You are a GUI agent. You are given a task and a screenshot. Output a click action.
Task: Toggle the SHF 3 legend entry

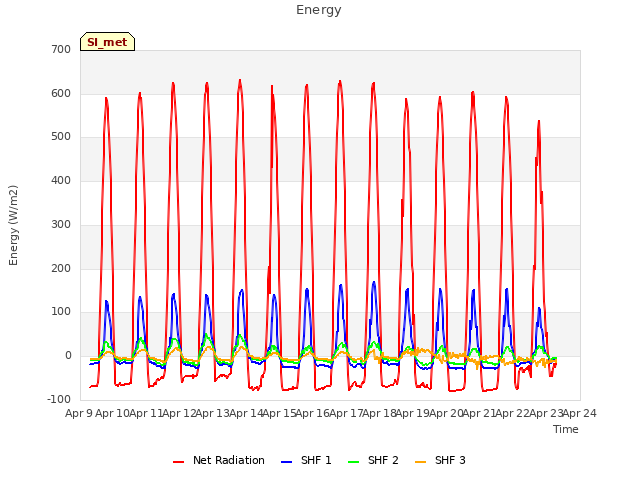tap(440, 460)
